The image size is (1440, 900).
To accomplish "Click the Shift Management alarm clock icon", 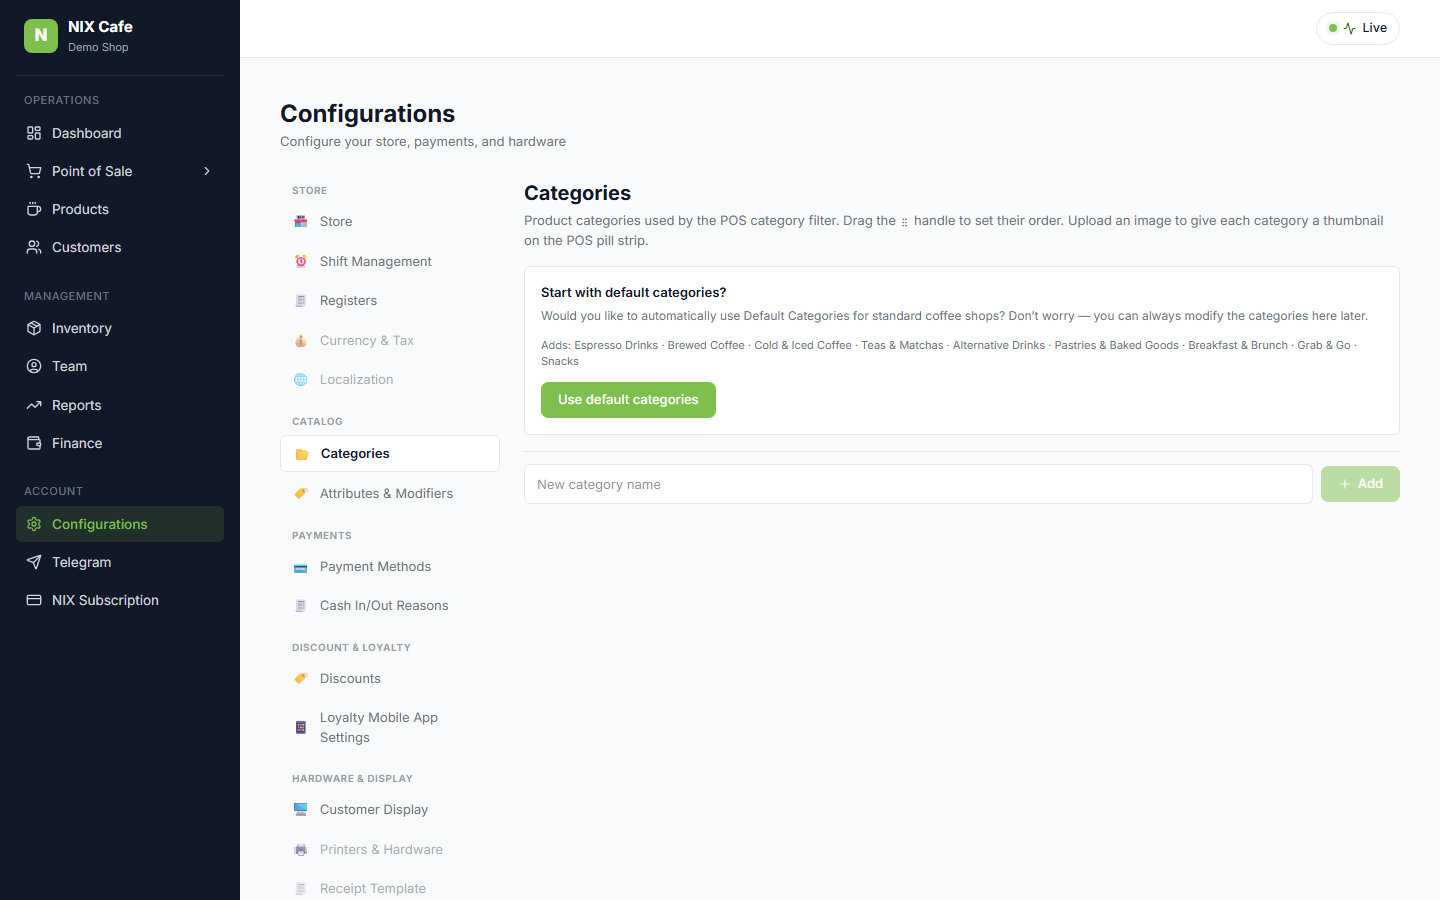I will pos(301,261).
